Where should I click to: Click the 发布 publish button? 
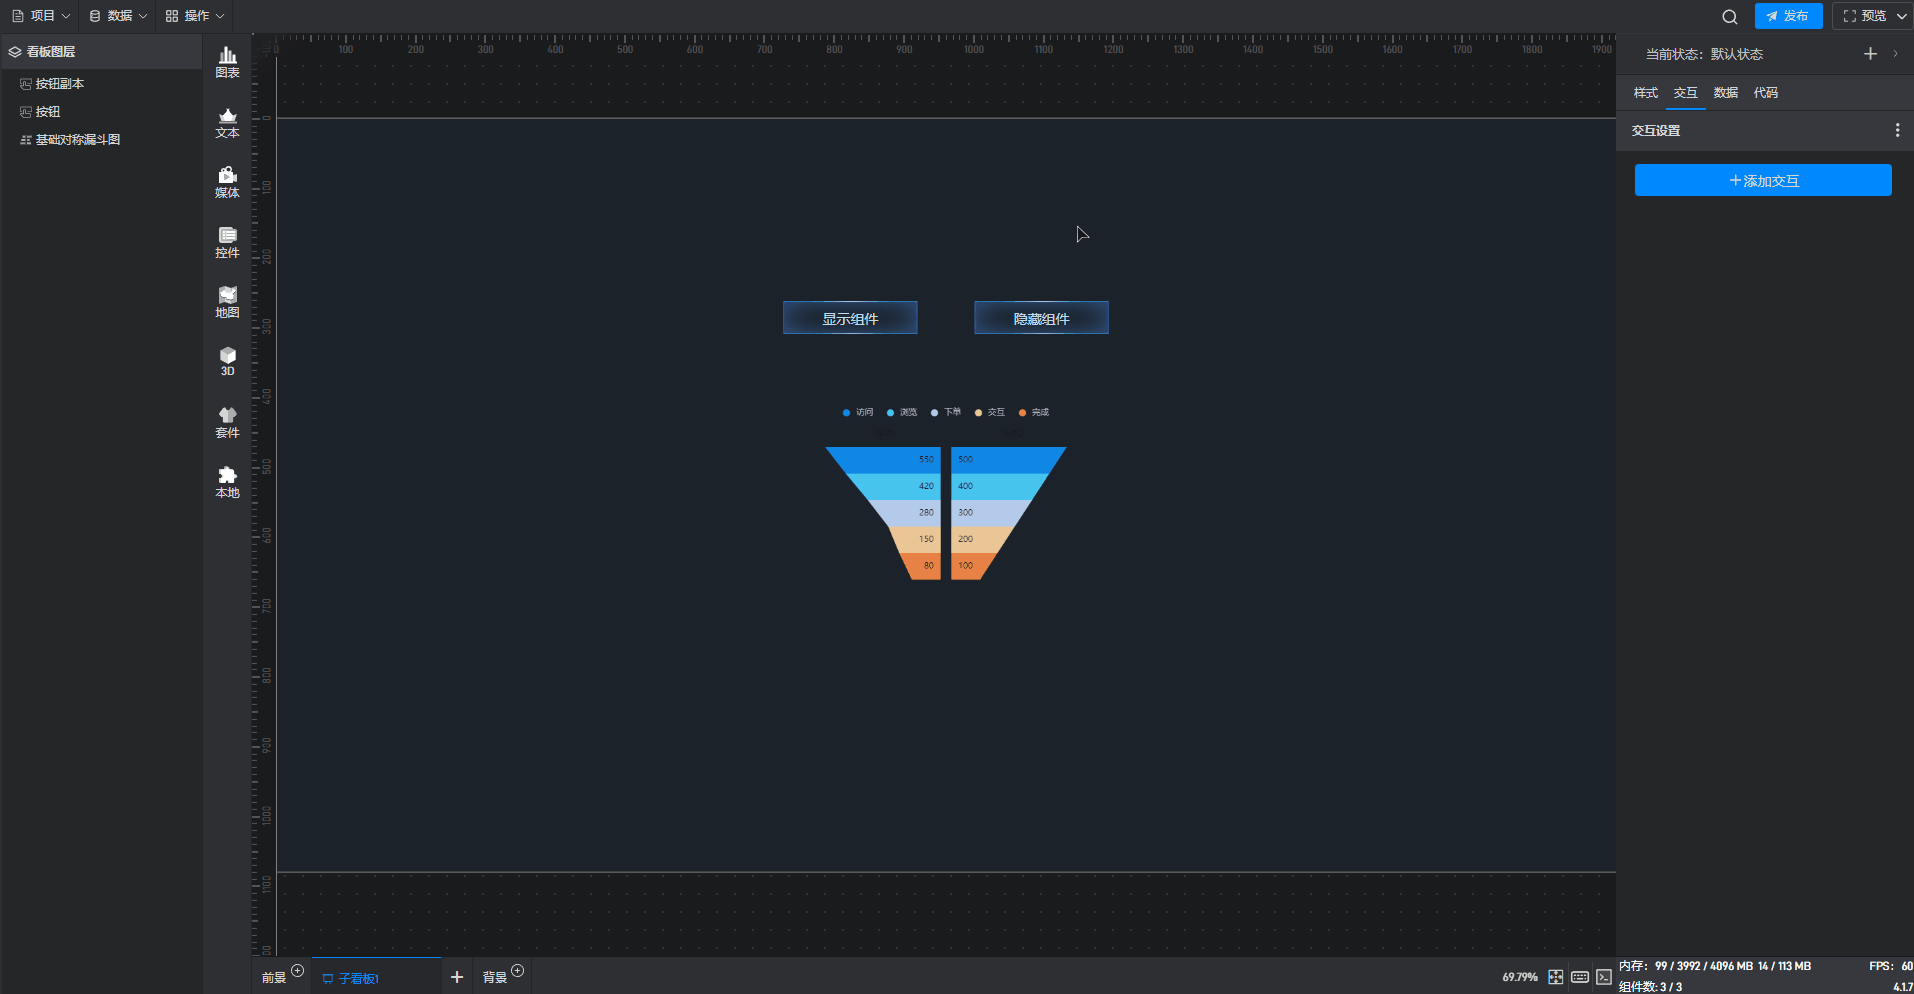coord(1788,16)
